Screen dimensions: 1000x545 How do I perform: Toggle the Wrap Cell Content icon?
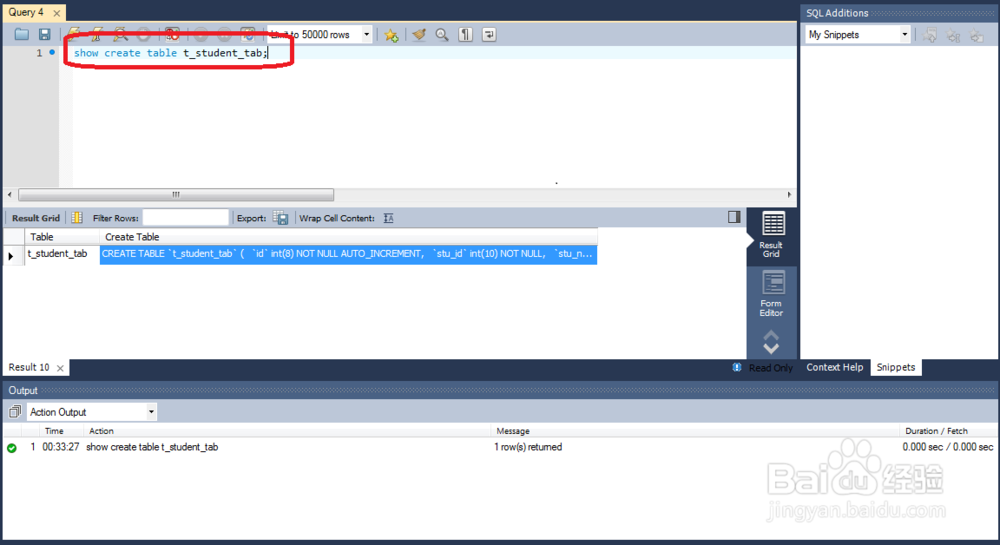pos(388,218)
